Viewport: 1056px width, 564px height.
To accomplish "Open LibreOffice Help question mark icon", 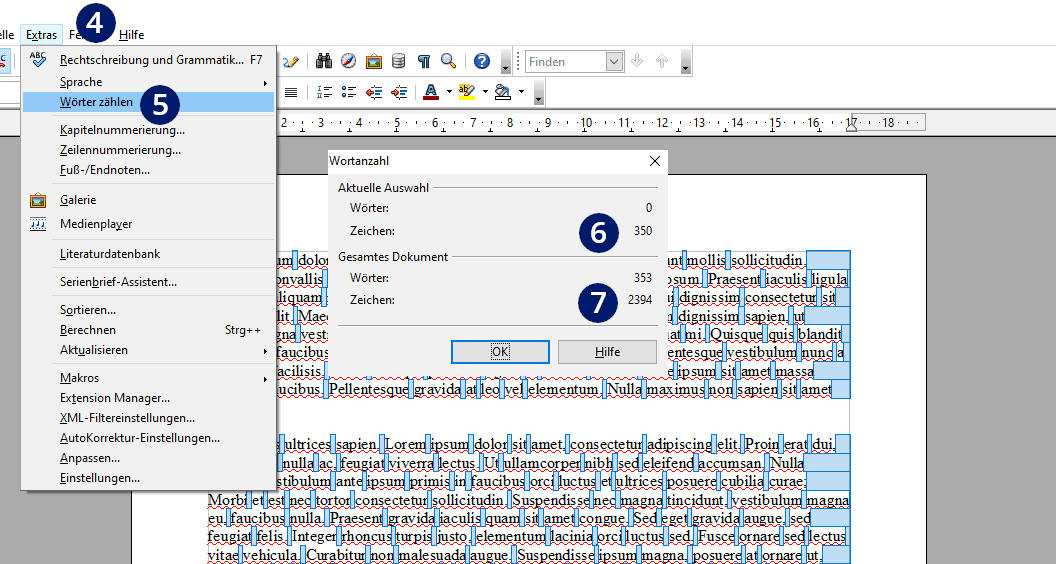I will [482, 61].
